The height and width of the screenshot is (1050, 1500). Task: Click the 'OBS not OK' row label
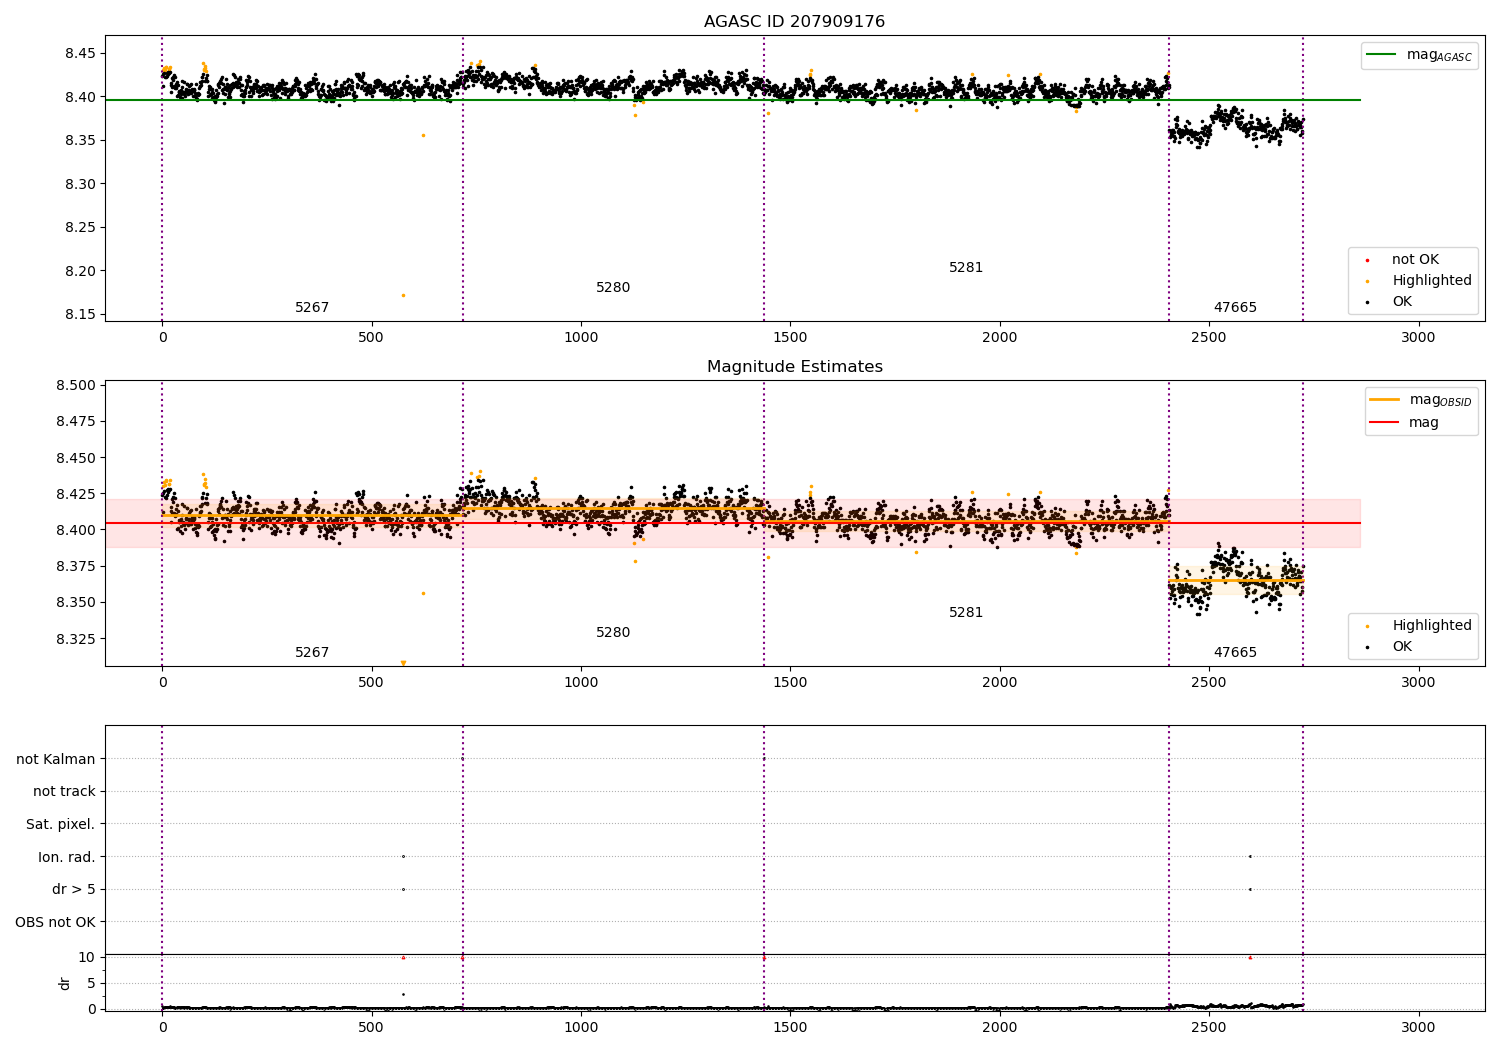56,922
